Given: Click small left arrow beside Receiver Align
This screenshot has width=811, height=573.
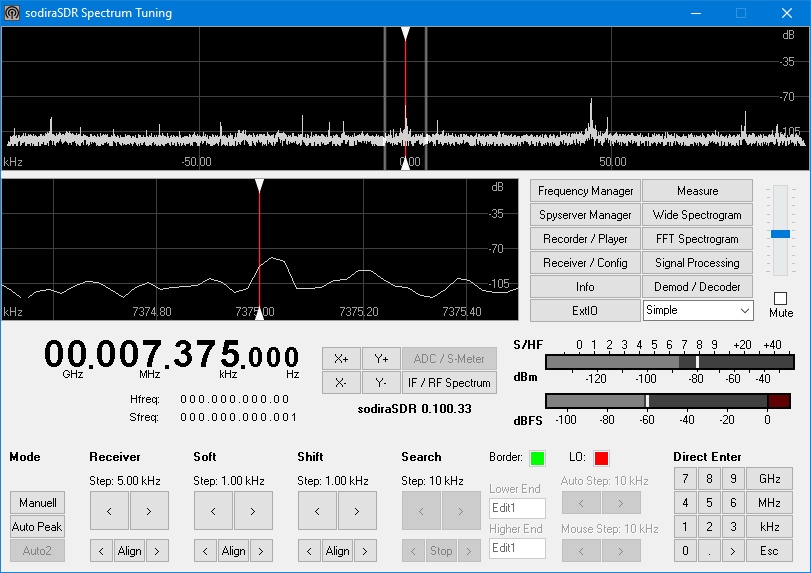Looking at the screenshot, I should pyautogui.click(x=101, y=551).
